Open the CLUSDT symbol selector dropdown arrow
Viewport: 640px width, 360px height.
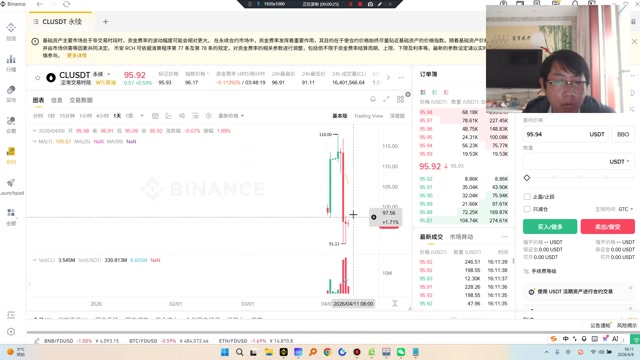[109, 74]
